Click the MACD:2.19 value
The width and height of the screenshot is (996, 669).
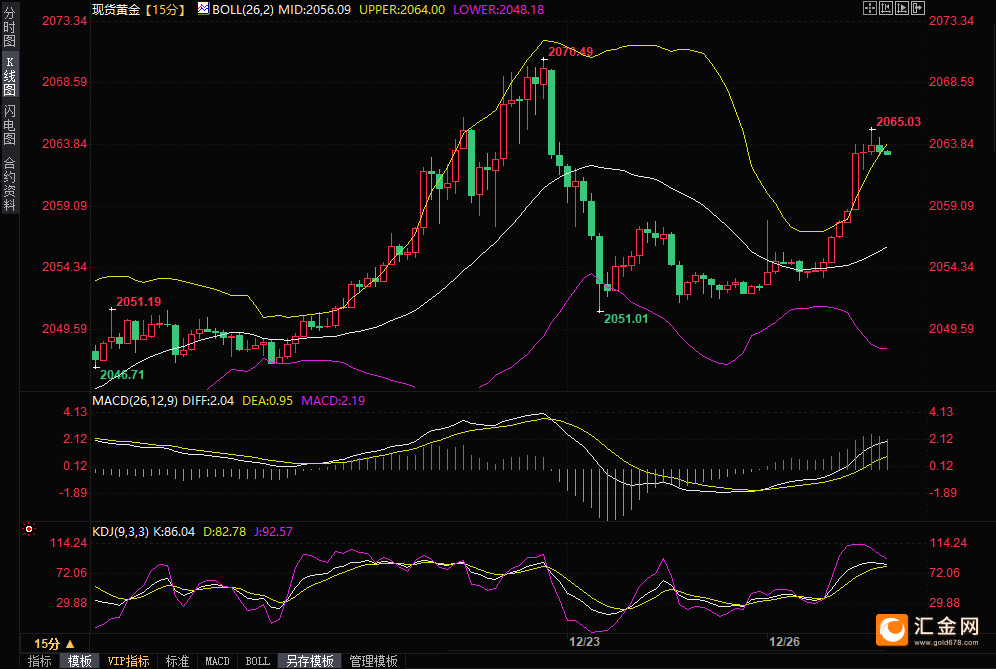pyautogui.click(x=333, y=401)
